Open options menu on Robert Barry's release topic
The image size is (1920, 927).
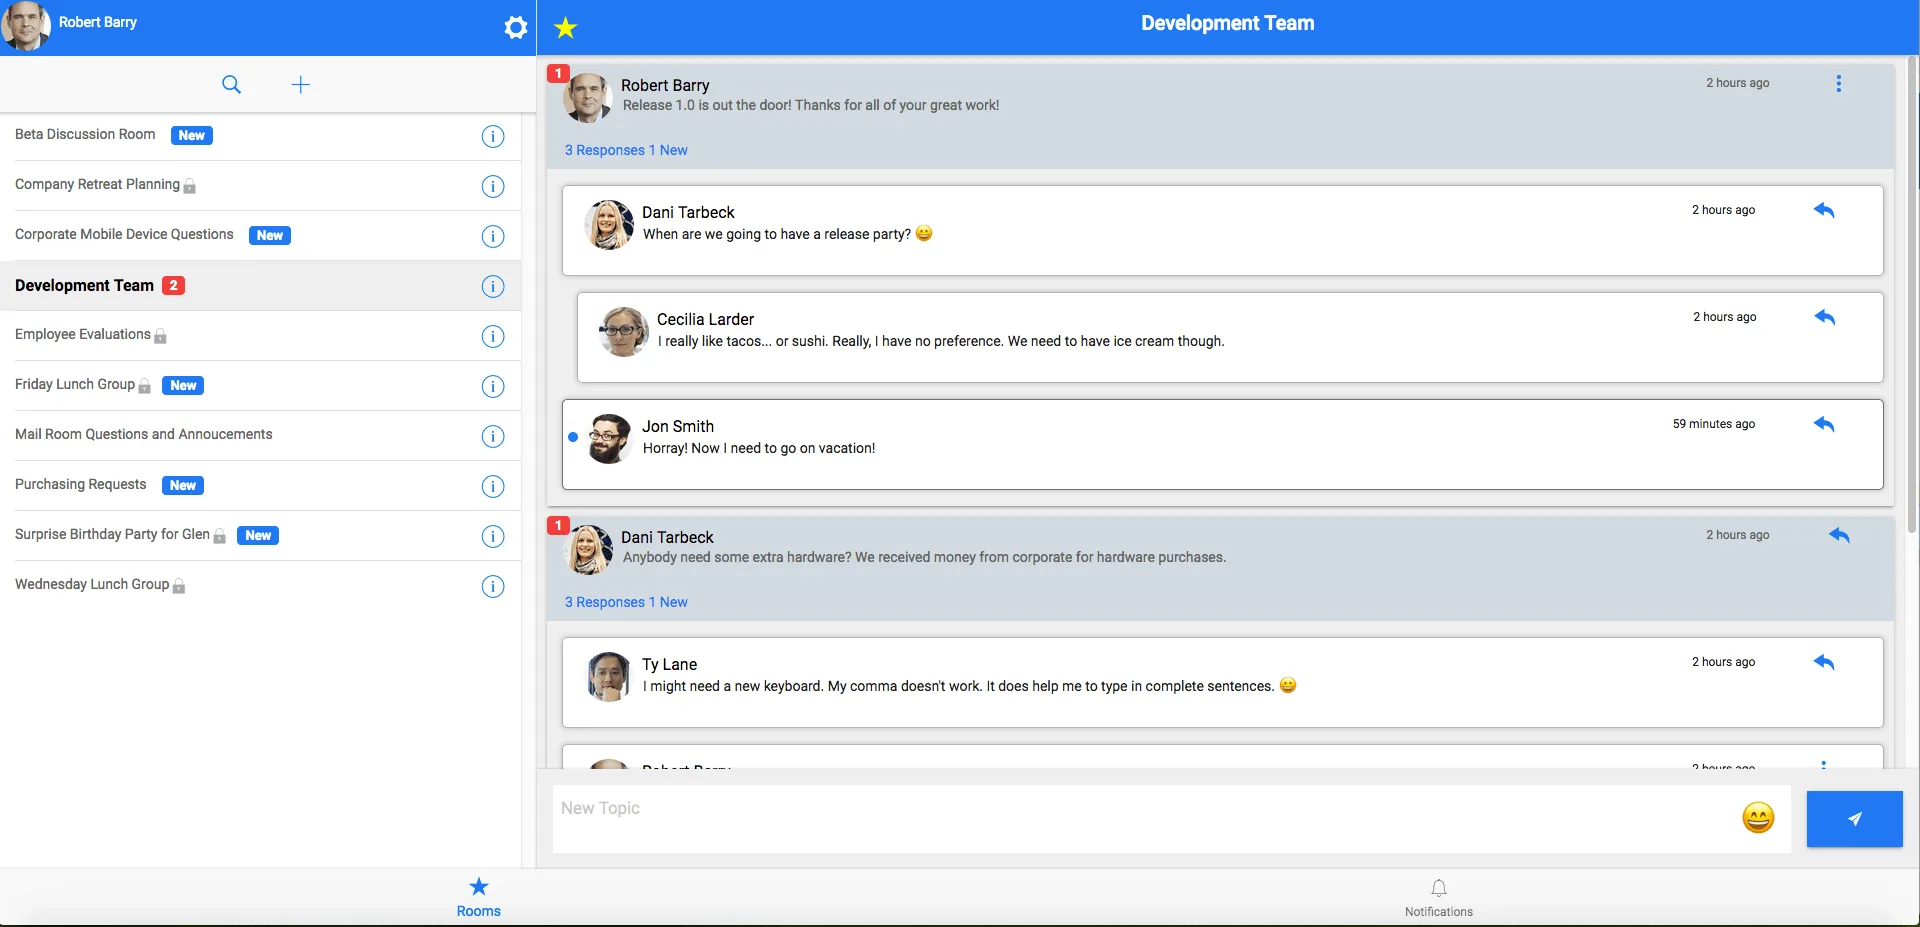[x=1838, y=84]
